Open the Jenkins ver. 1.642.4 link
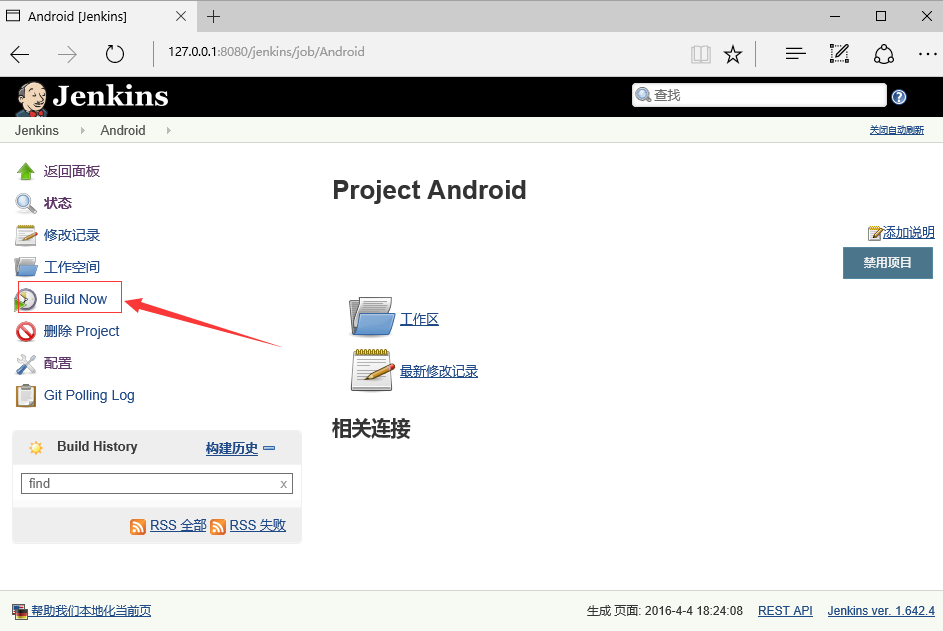 [x=881, y=611]
